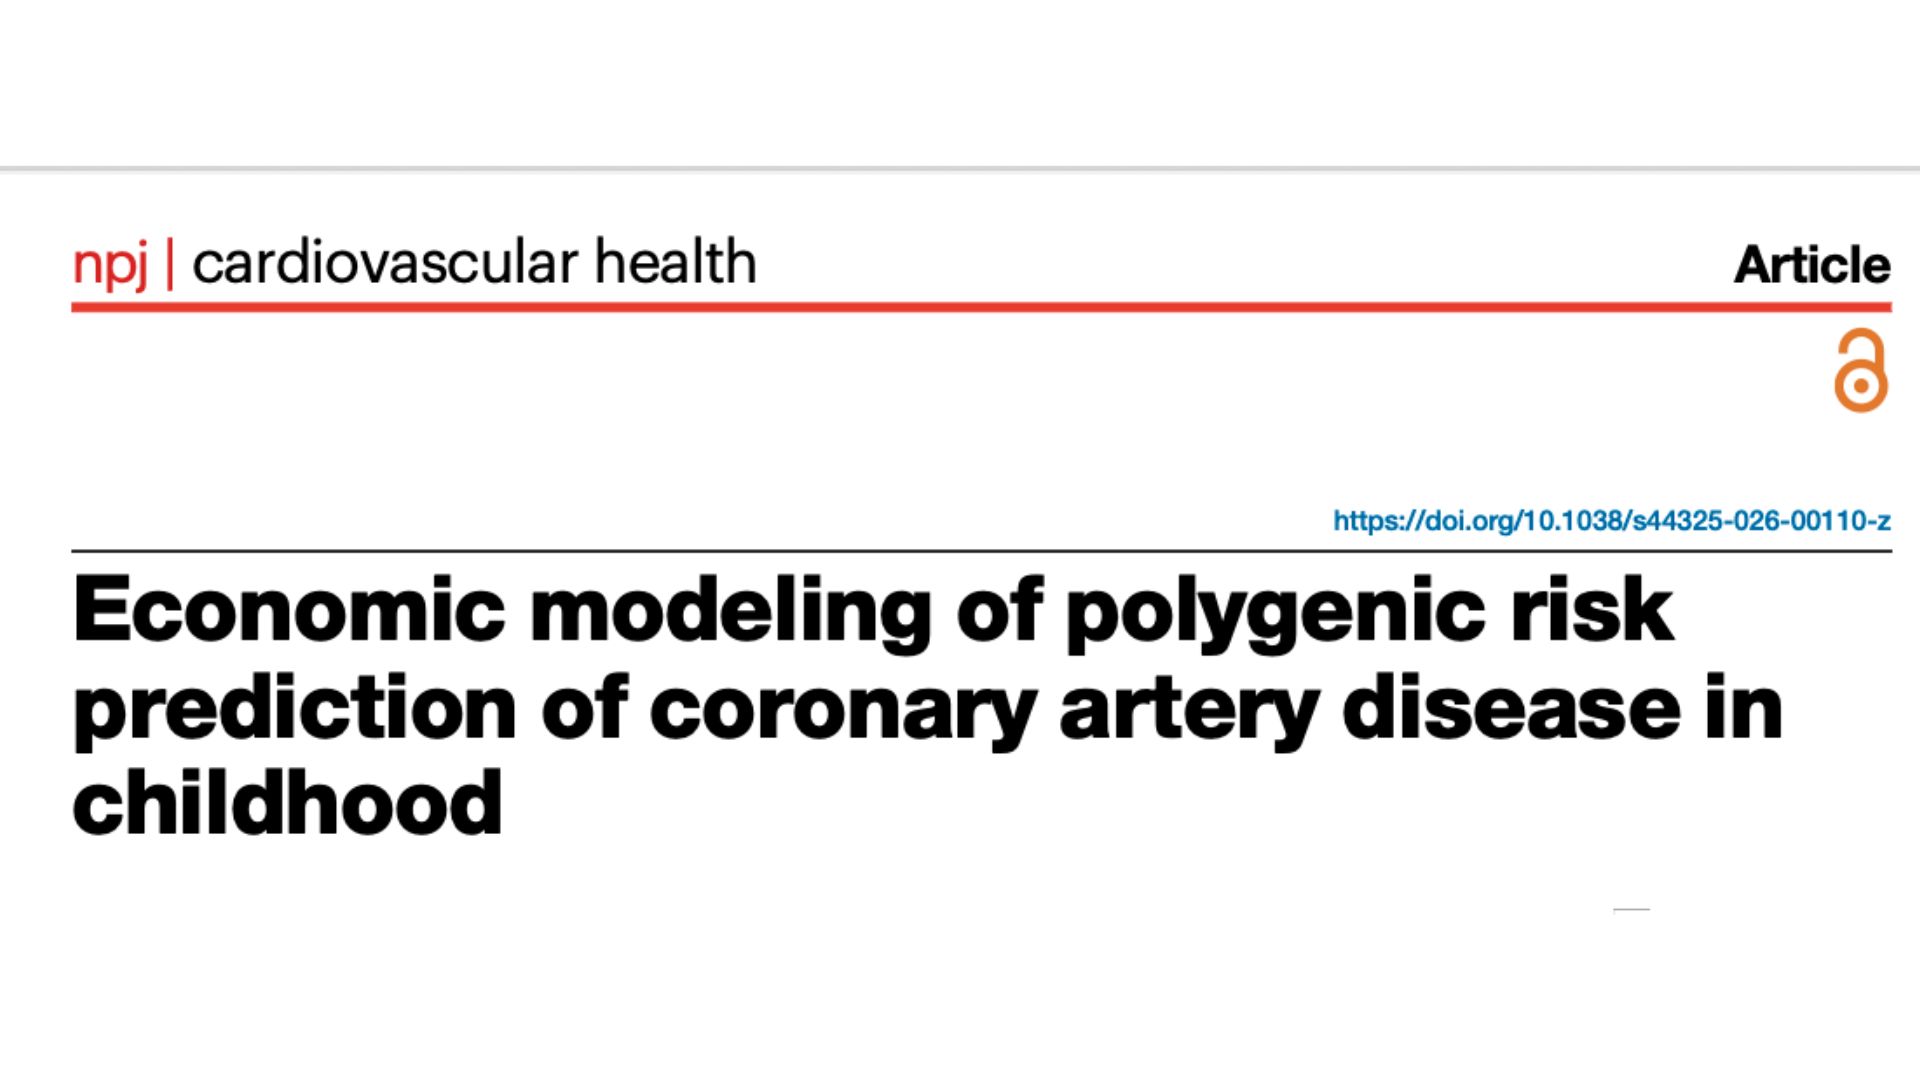This screenshot has width=1920, height=1080.
Task: Click the words polygenic risk in title
Action: 1369,612
